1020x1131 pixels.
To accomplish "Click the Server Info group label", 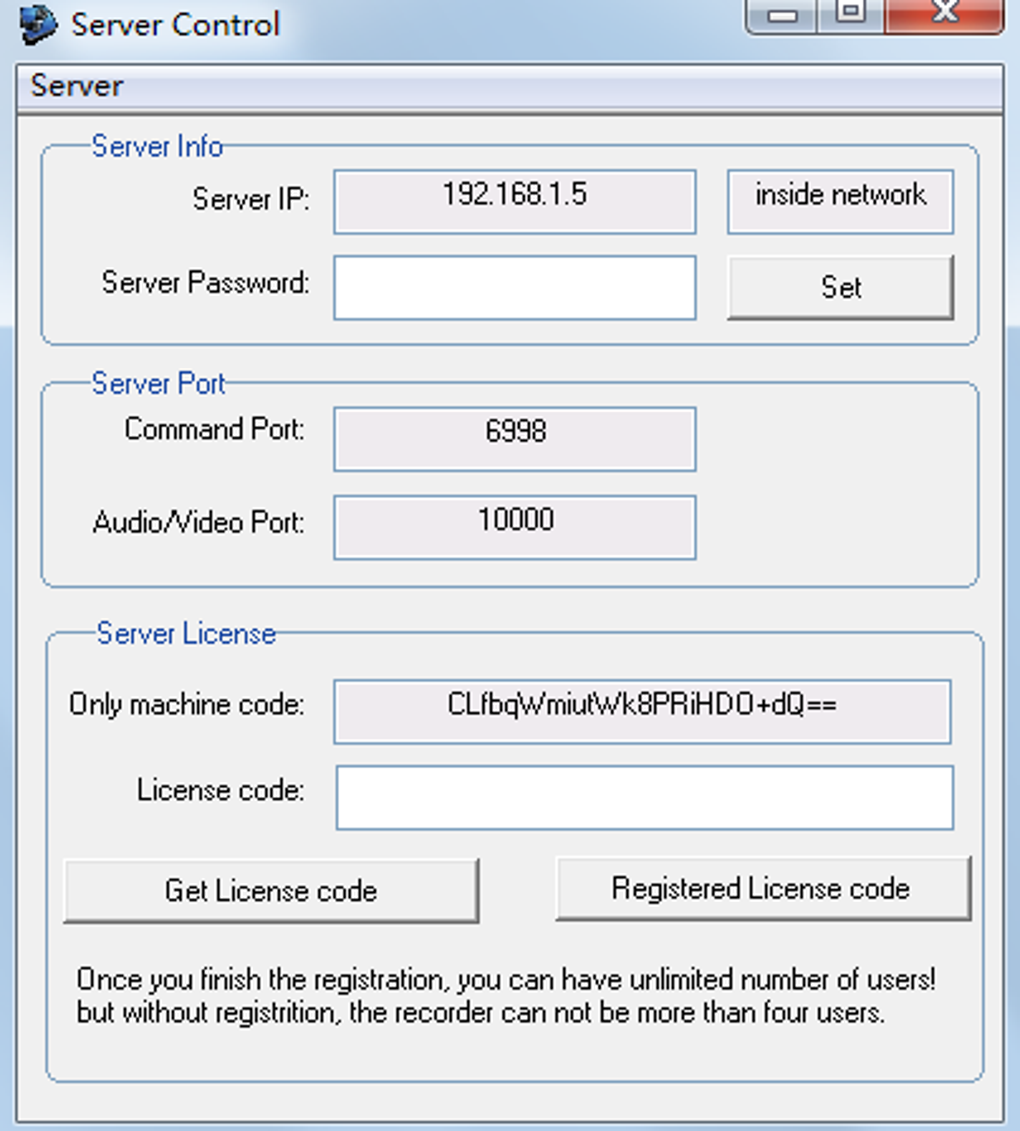I will [x=157, y=146].
